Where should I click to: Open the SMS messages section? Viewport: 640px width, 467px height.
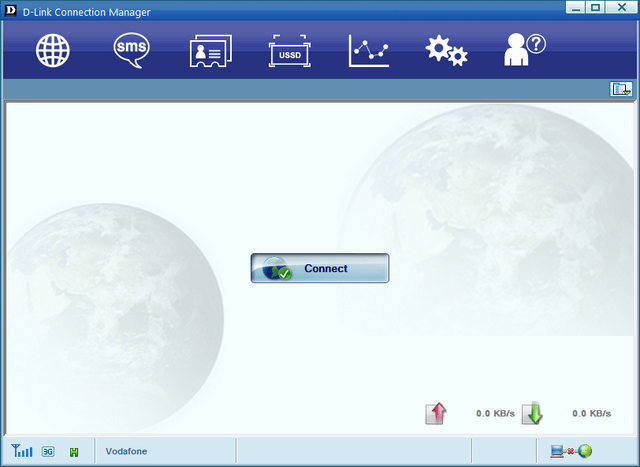(x=131, y=50)
